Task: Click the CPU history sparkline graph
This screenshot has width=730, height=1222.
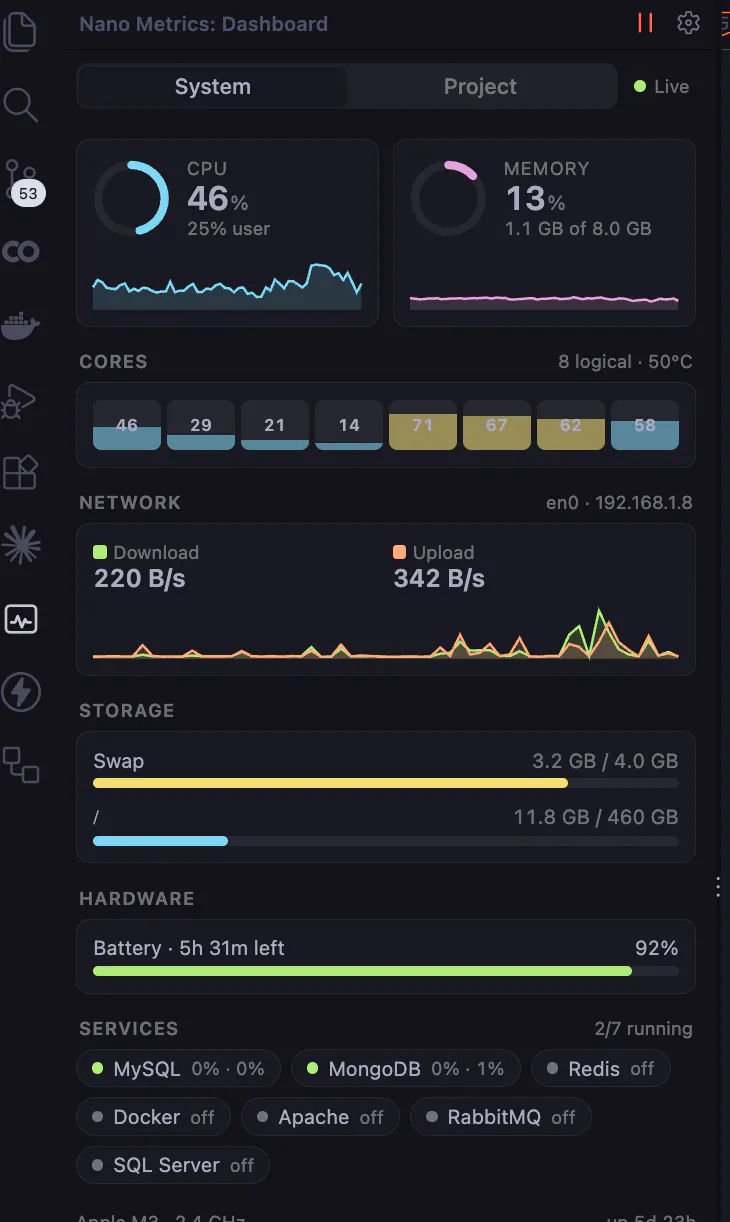Action: coord(227,286)
